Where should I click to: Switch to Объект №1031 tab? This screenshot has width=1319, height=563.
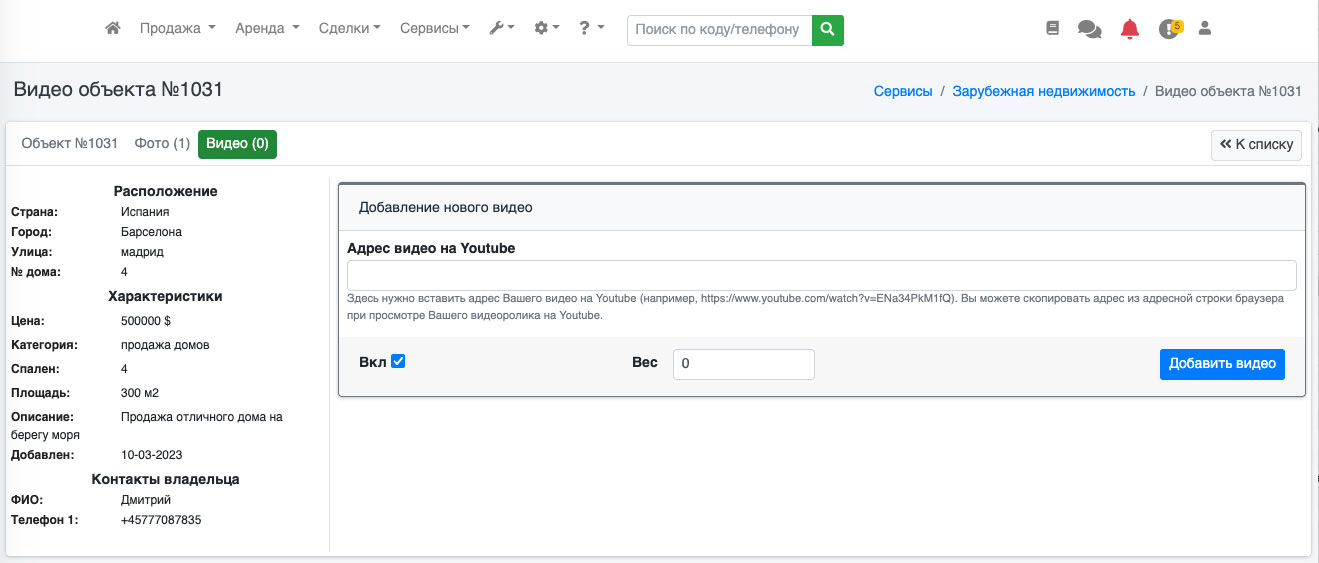(70, 144)
